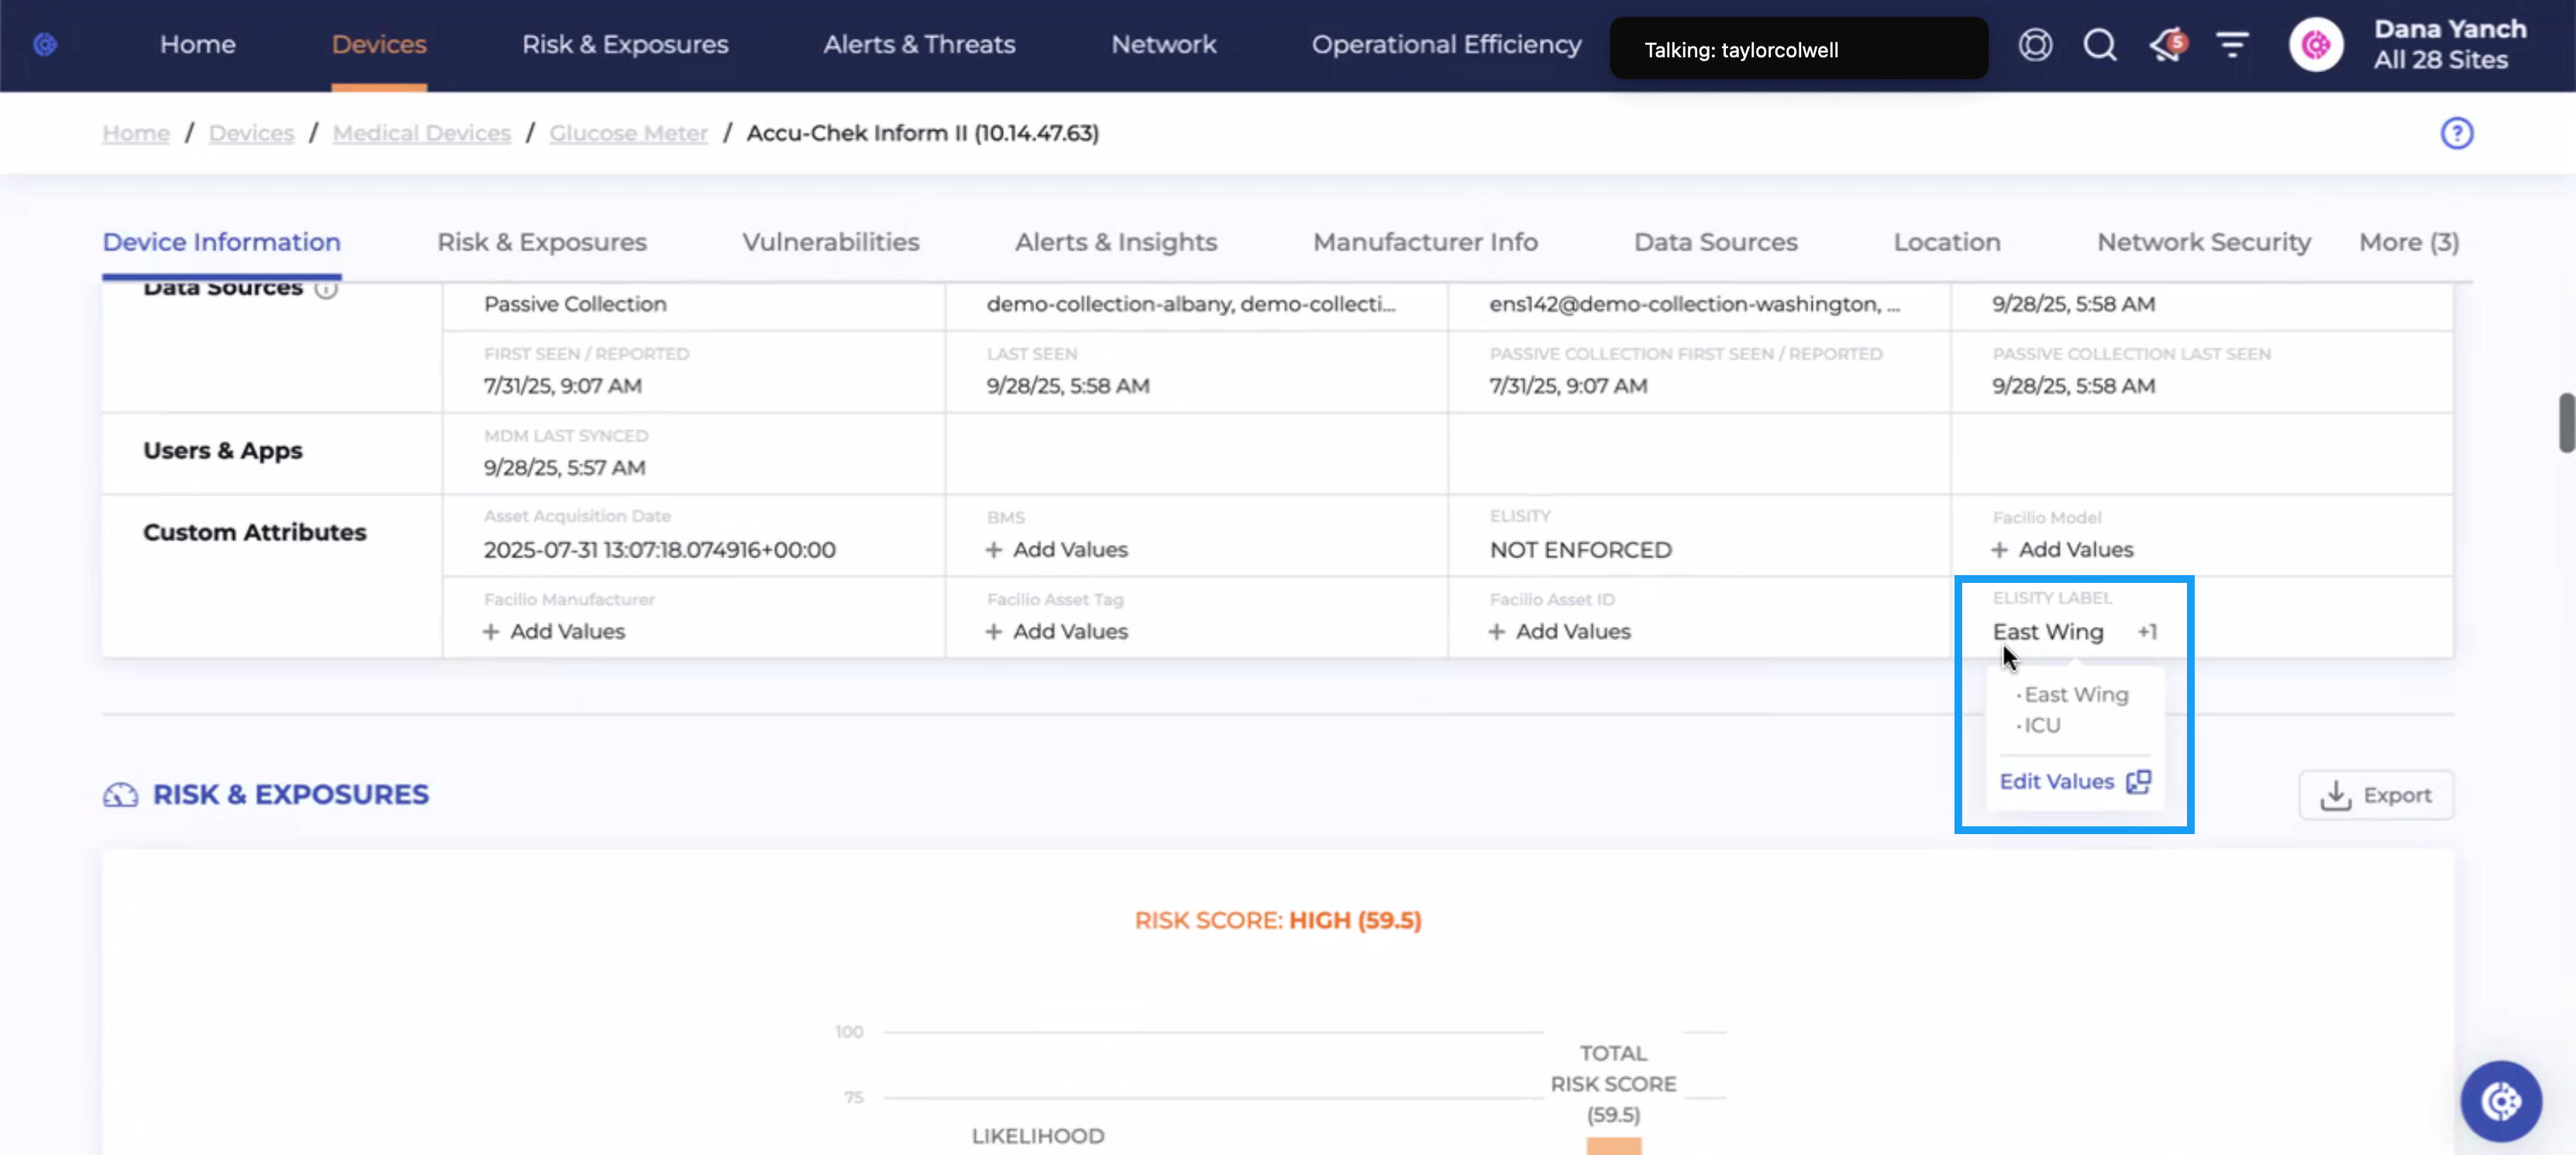Viewport: 2576px width, 1155px height.
Task: Click the demo-collection-albany collector cell
Action: click(x=1190, y=304)
